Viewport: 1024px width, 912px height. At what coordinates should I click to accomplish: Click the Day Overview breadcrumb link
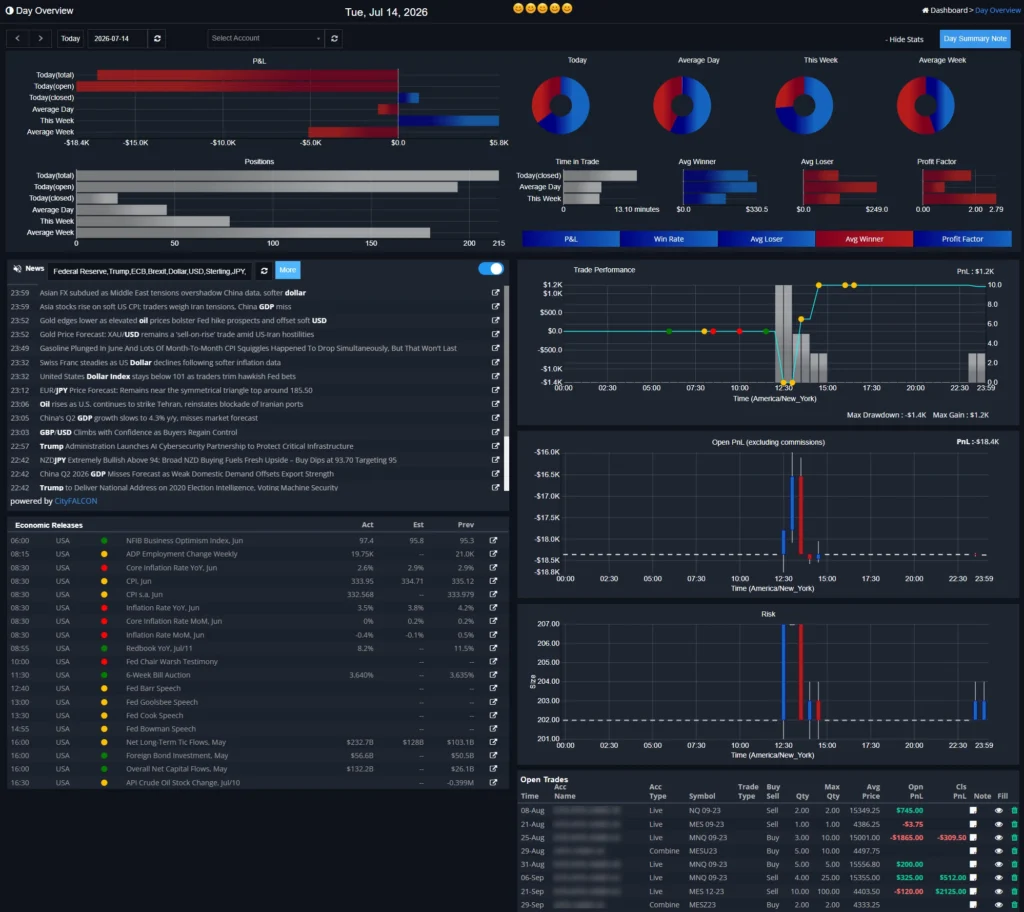(997, 10)
